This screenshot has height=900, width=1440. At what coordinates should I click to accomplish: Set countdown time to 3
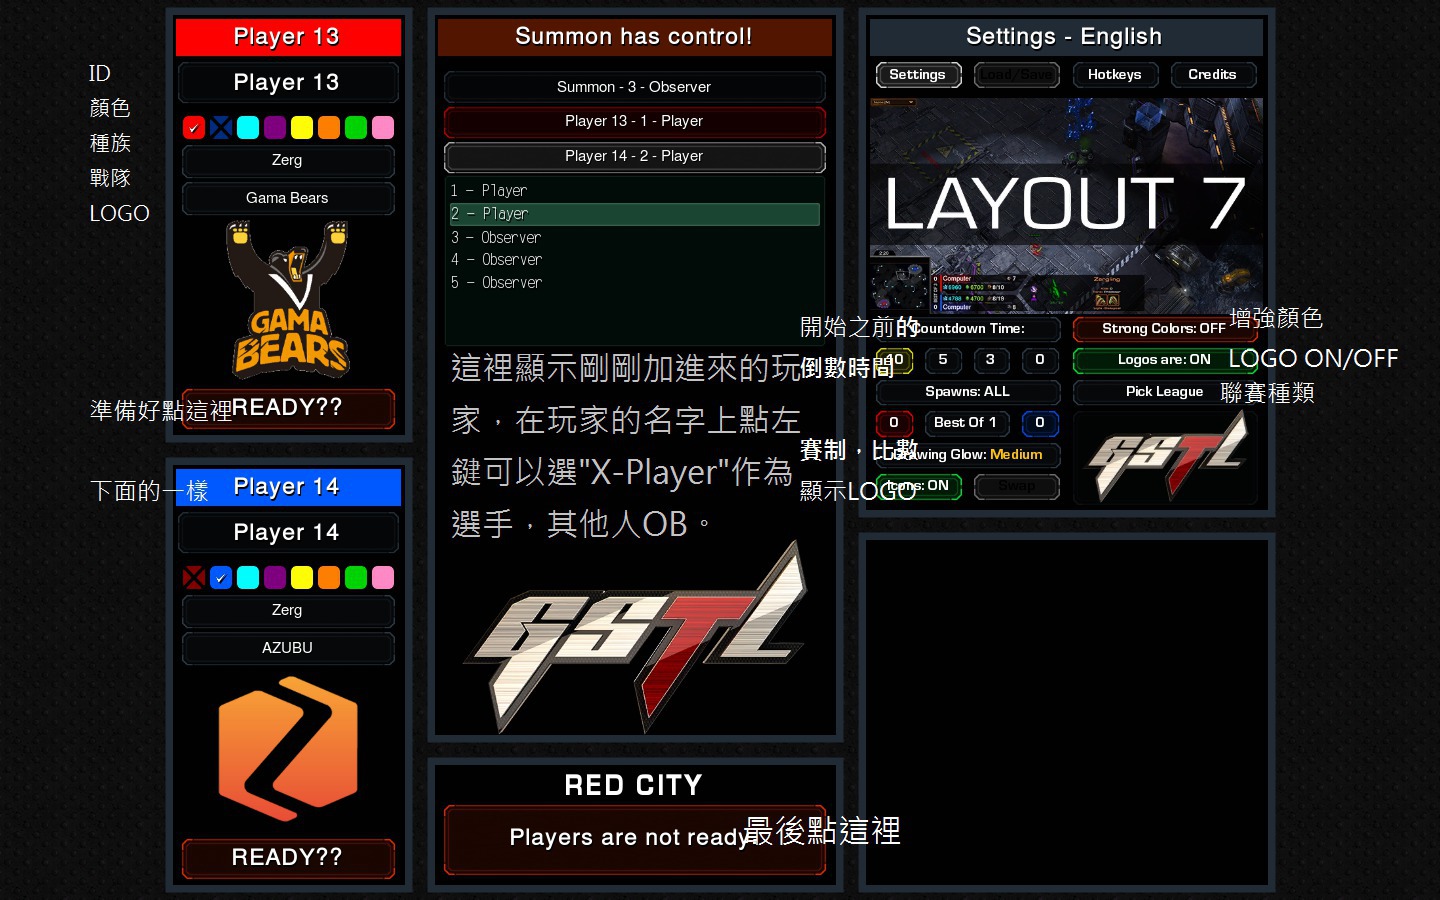(x=991, y=360)
